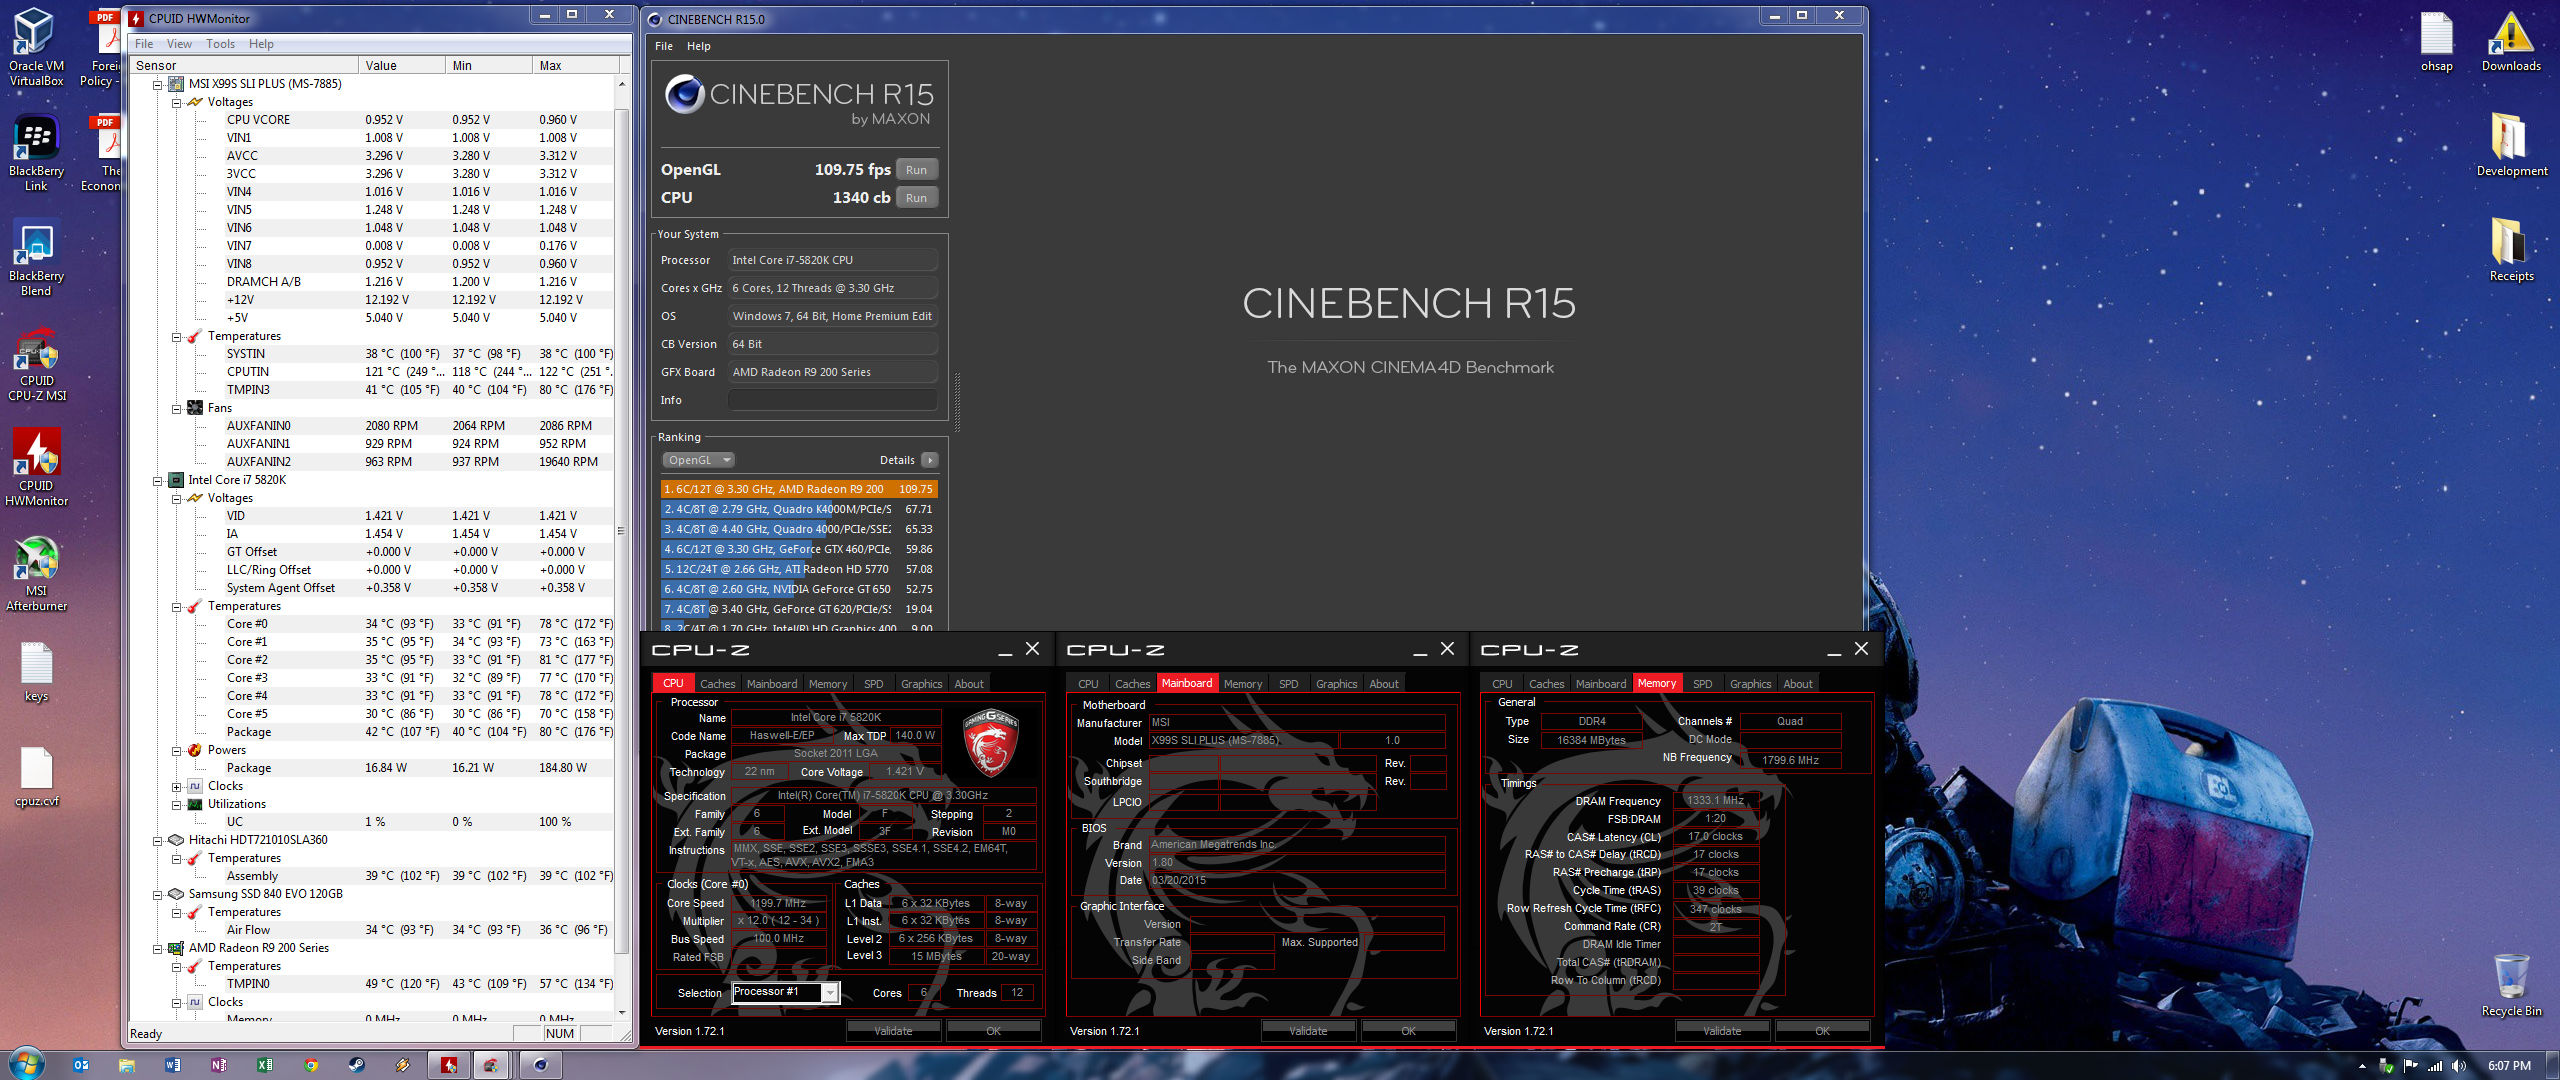Viewport: 2560px width, 1080px height.
Task: Collapse MSI X99S SLI PLUS tree node
Action: [x=157, y=84]
